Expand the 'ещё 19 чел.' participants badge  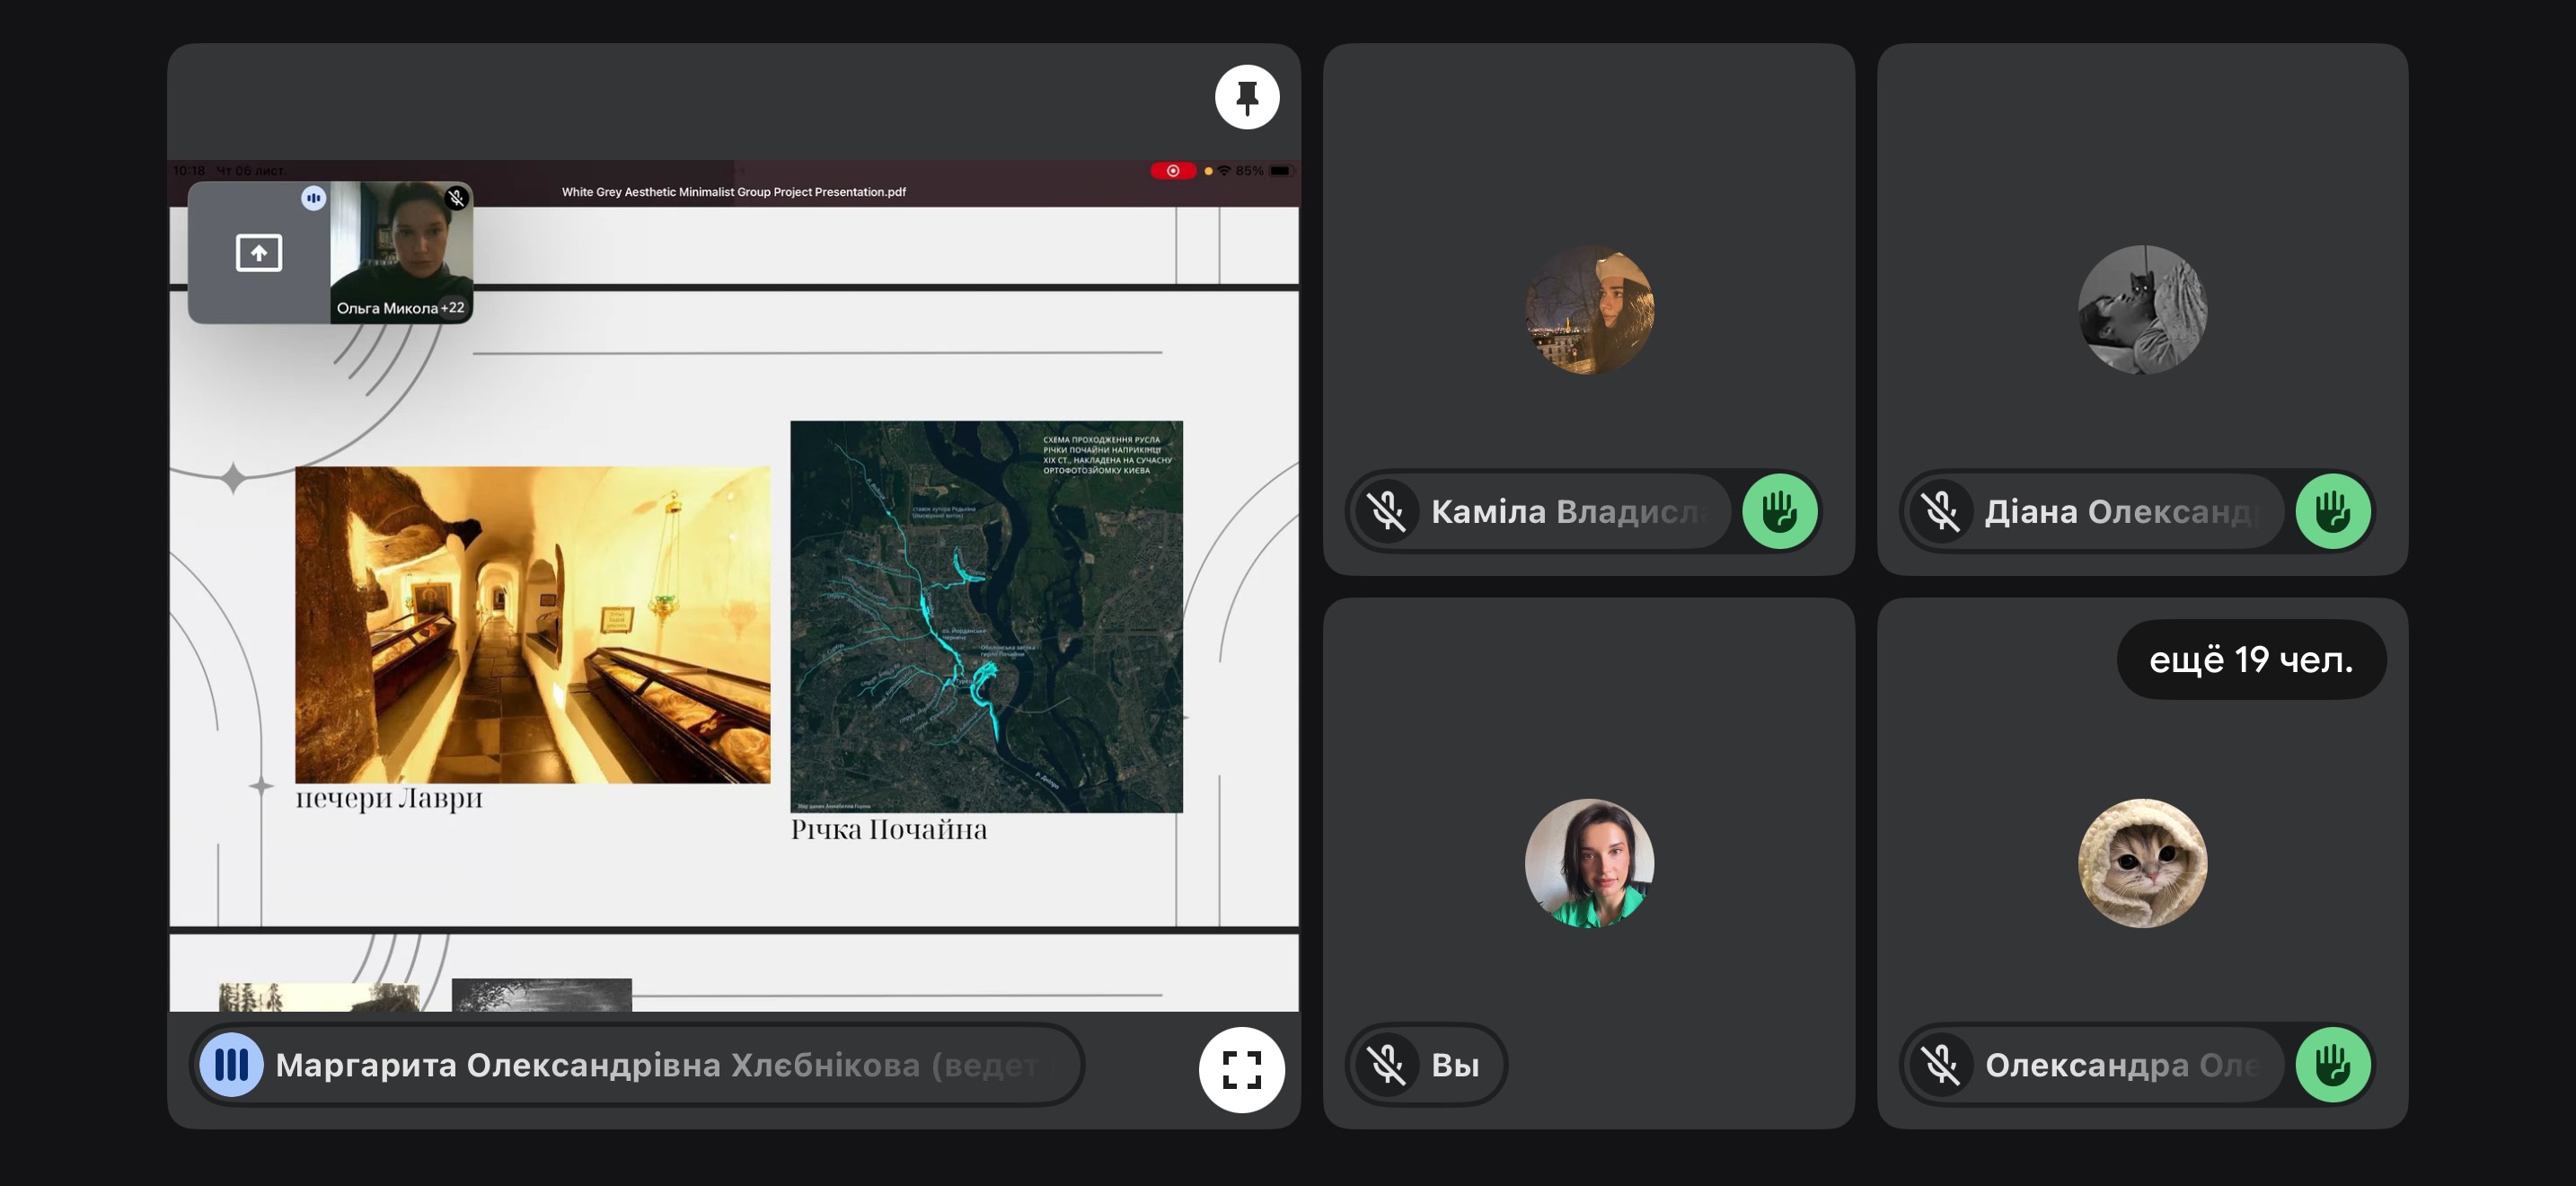2250,660
